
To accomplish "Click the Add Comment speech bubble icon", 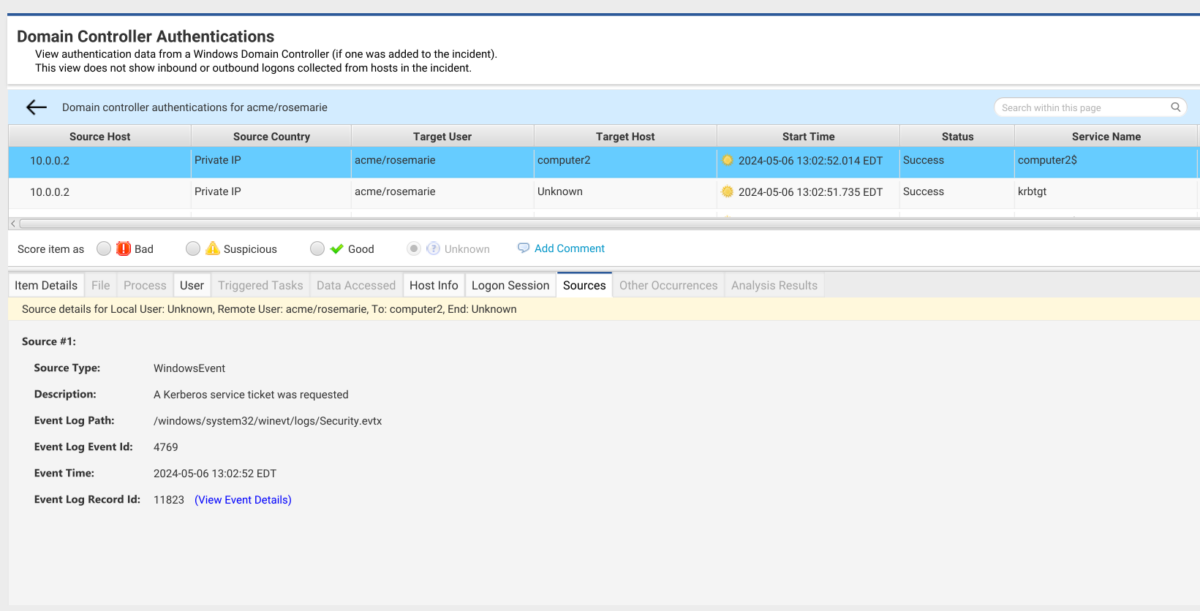I will pyautogui.click(x=522, y=248).
